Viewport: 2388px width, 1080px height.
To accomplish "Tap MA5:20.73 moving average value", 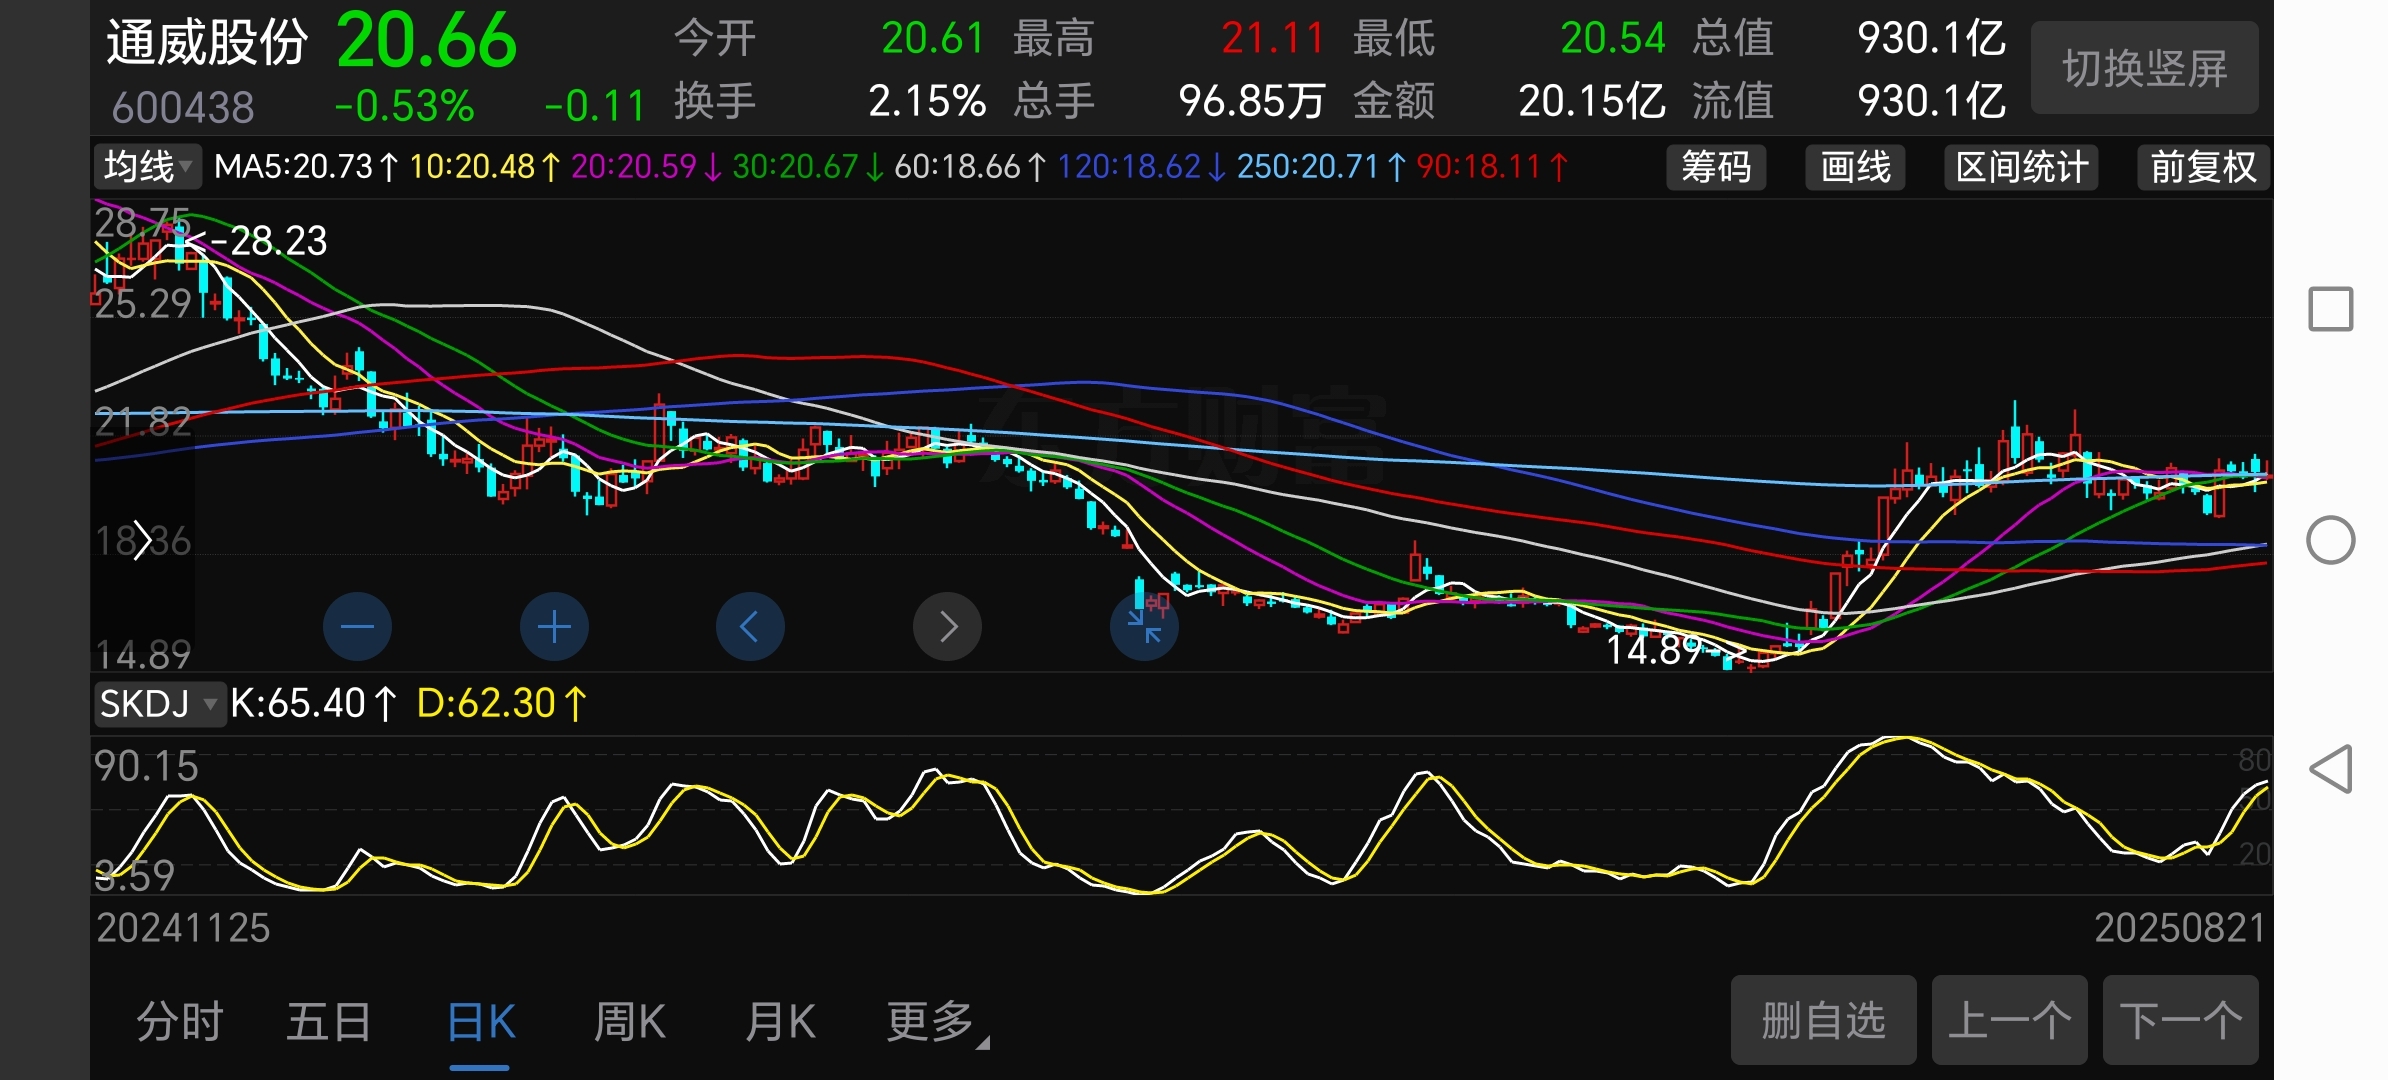I will point(306,166).
